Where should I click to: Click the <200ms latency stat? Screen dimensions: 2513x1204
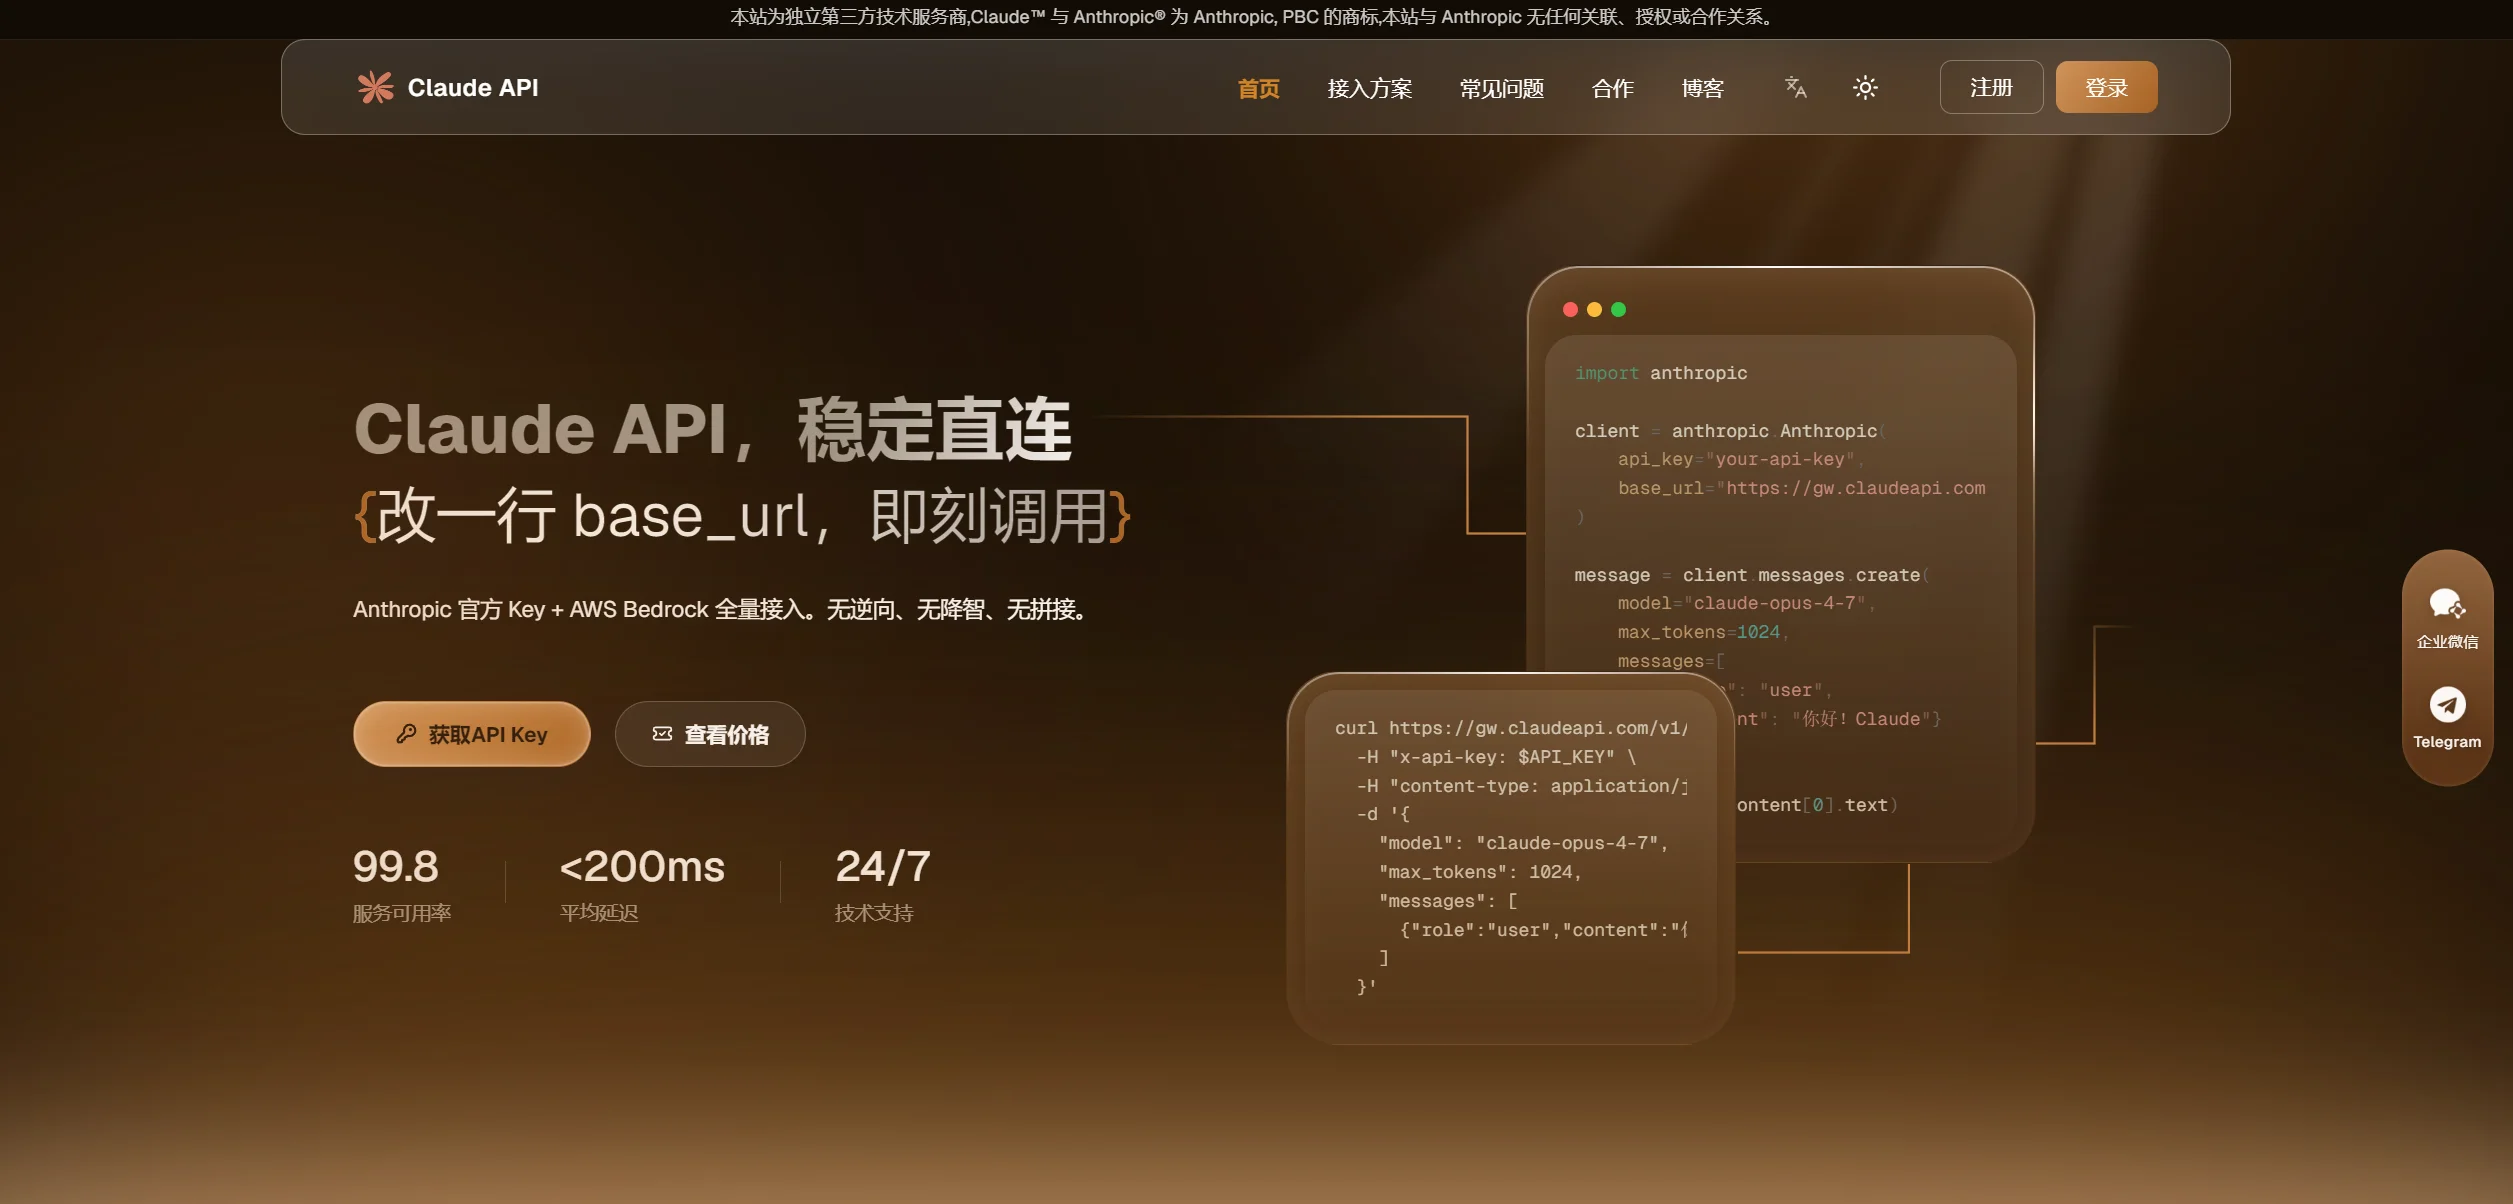[642, 866]
